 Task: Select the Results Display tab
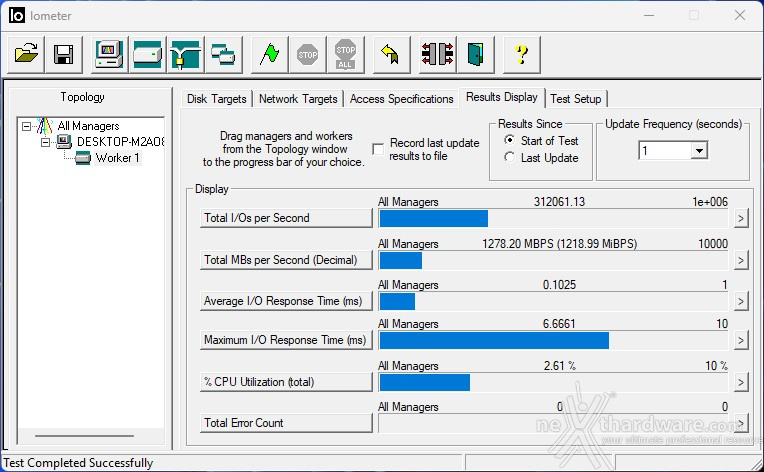tap(502, 97)
